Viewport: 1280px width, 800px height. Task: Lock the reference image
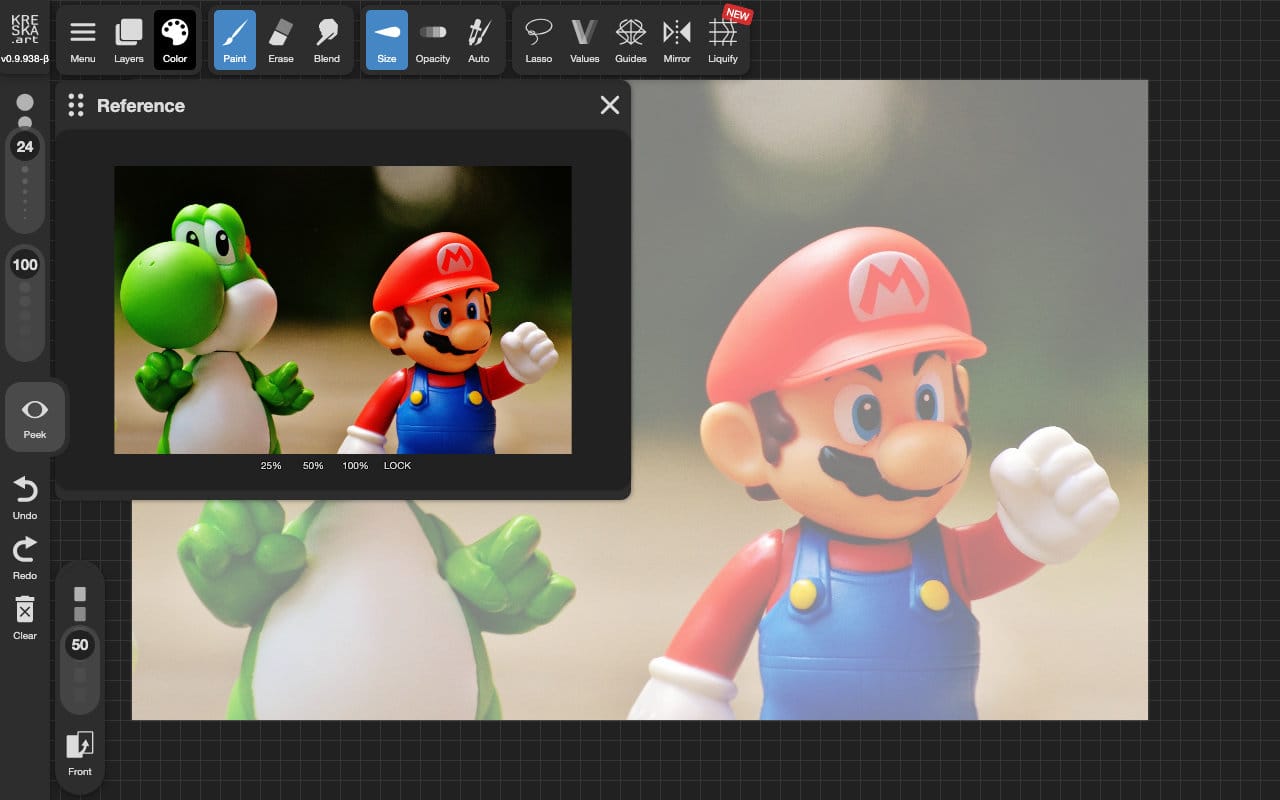coord(397,465)
